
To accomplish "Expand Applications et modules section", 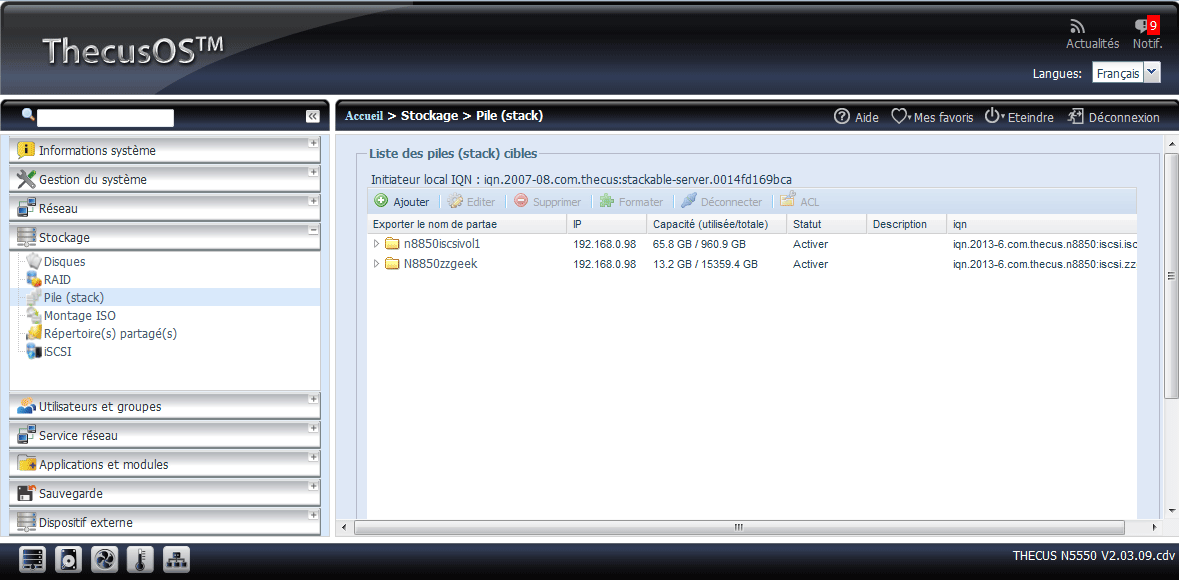I will coord(165,464).
